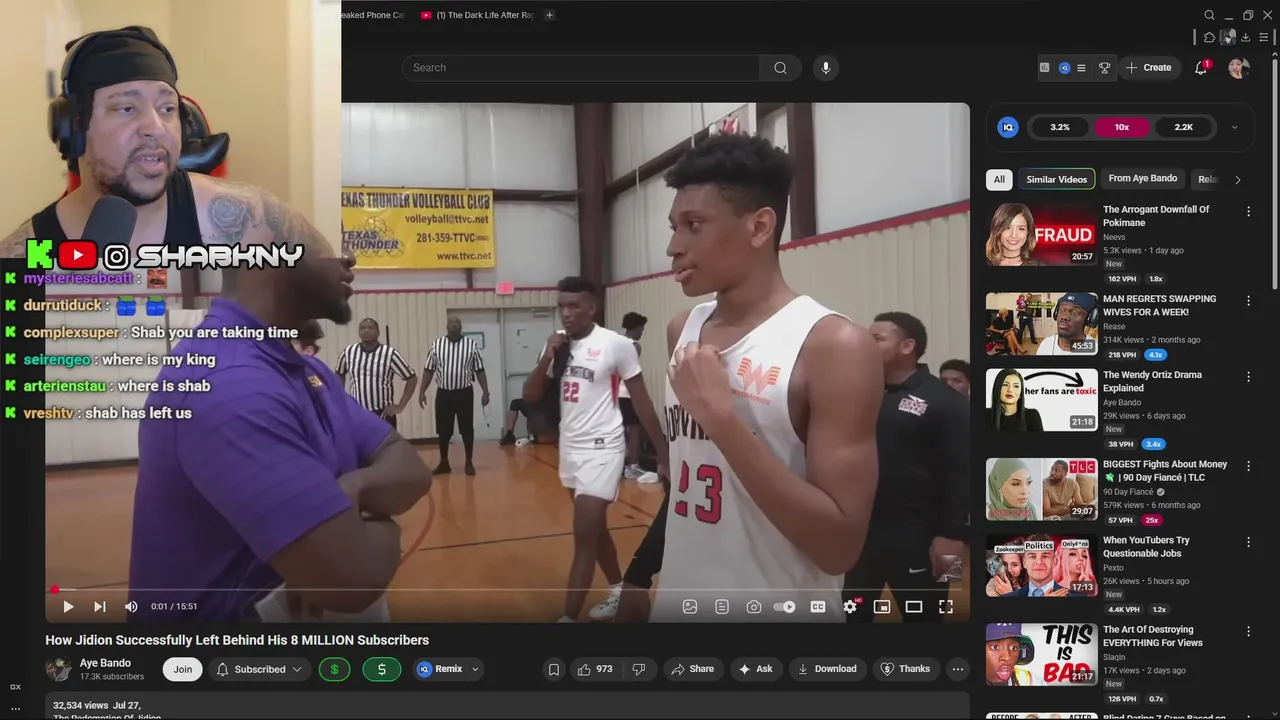Open browser settings sliders icon
Screen dimensions: 1280x720
click(x=1264, y=37)
